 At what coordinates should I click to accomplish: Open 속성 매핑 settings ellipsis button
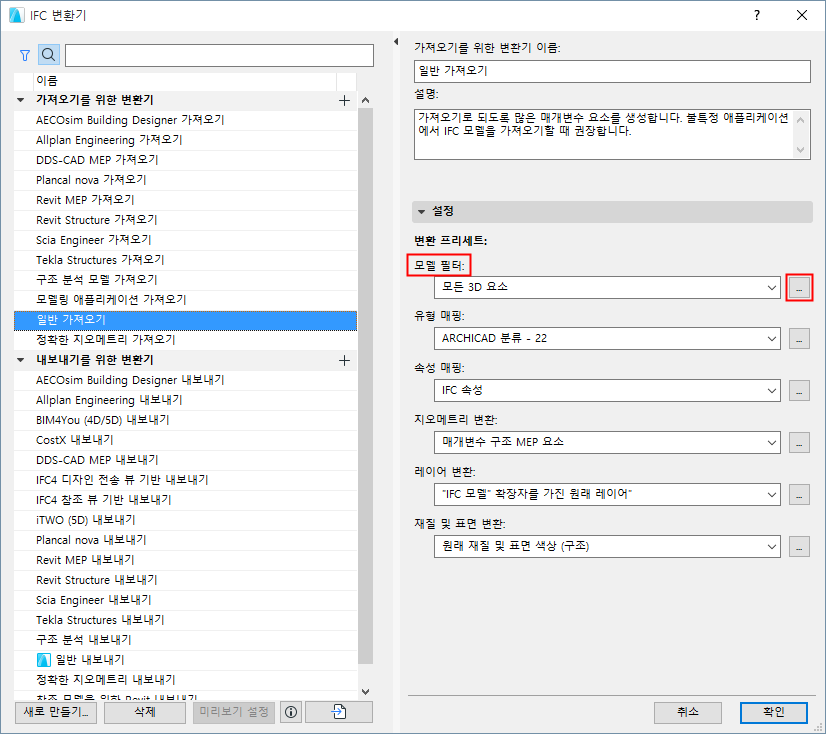[799, 391]
